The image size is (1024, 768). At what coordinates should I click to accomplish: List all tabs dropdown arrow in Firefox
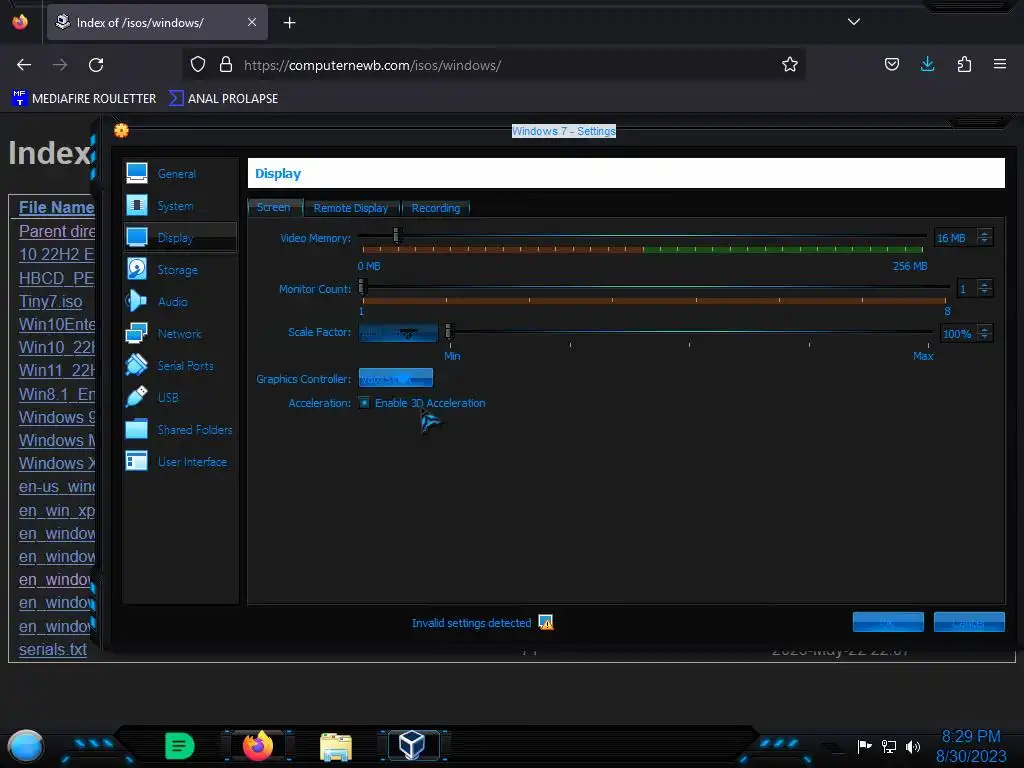click(x=854, y=22)
